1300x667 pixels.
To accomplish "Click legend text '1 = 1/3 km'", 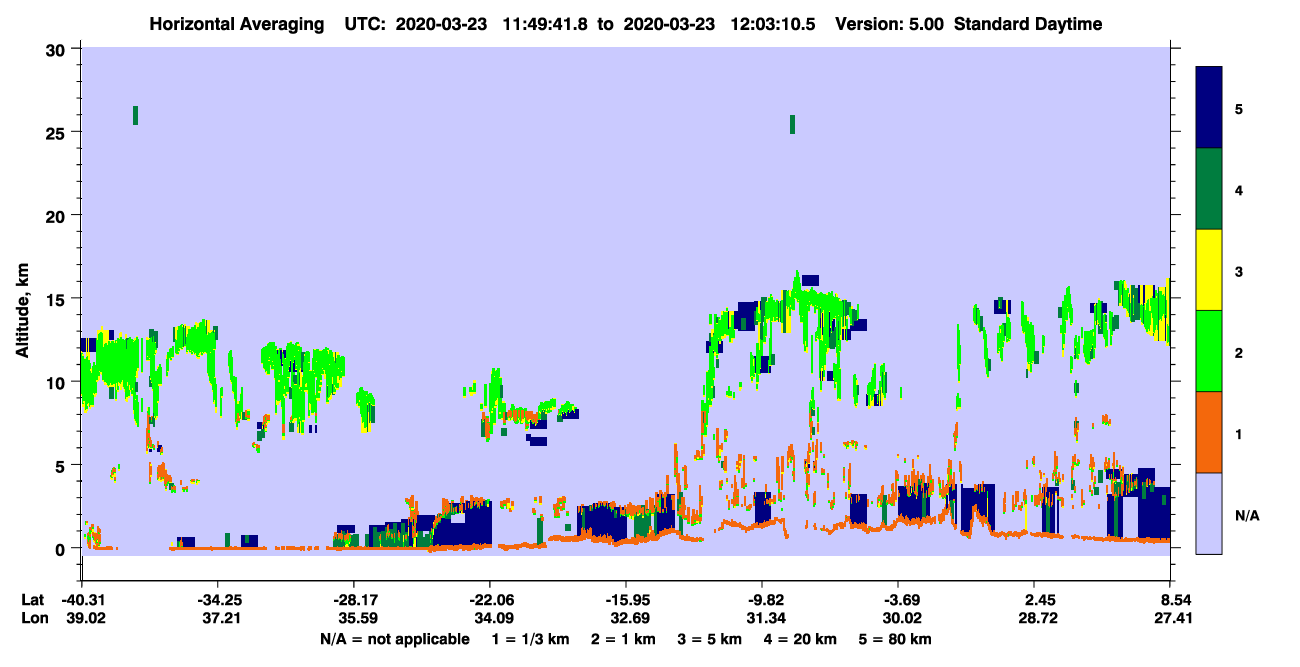I will 529,639.
